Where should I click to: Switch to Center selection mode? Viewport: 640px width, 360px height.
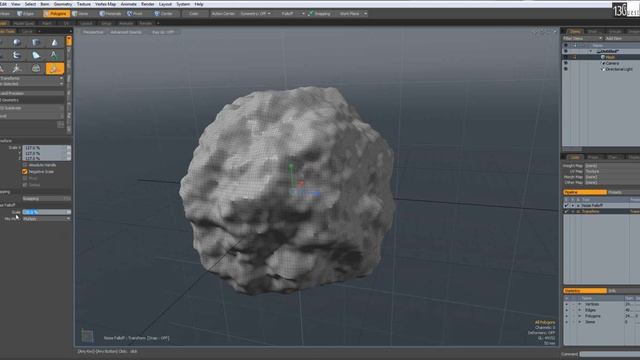point(164,13)
